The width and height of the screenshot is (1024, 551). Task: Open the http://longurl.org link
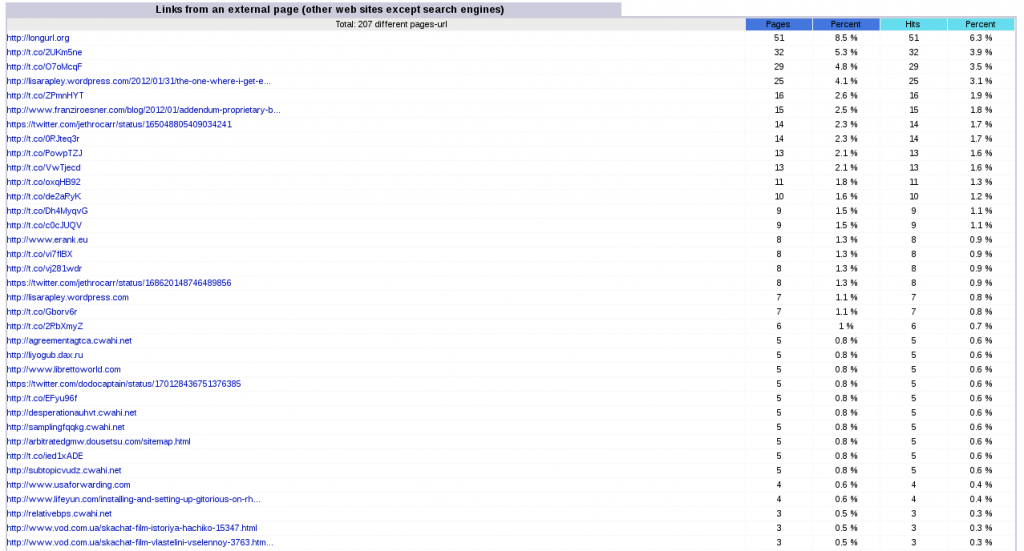38,38
